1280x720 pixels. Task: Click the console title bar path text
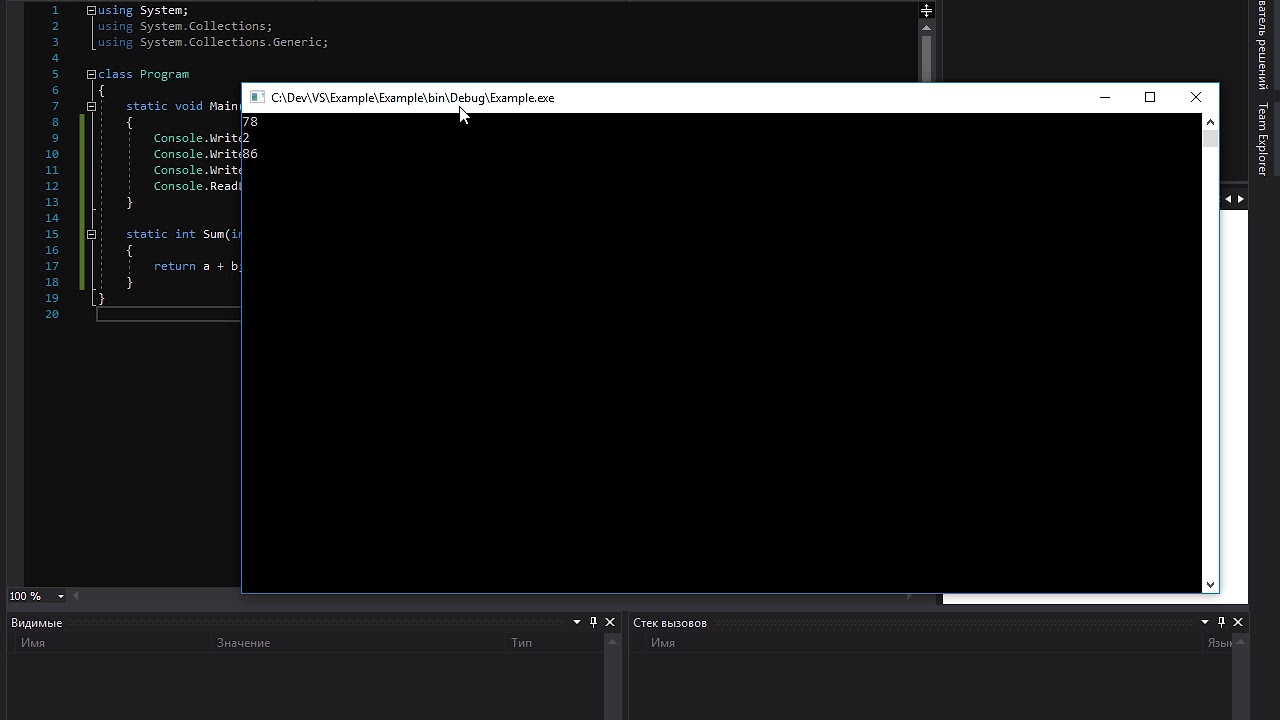pos(412,97)
